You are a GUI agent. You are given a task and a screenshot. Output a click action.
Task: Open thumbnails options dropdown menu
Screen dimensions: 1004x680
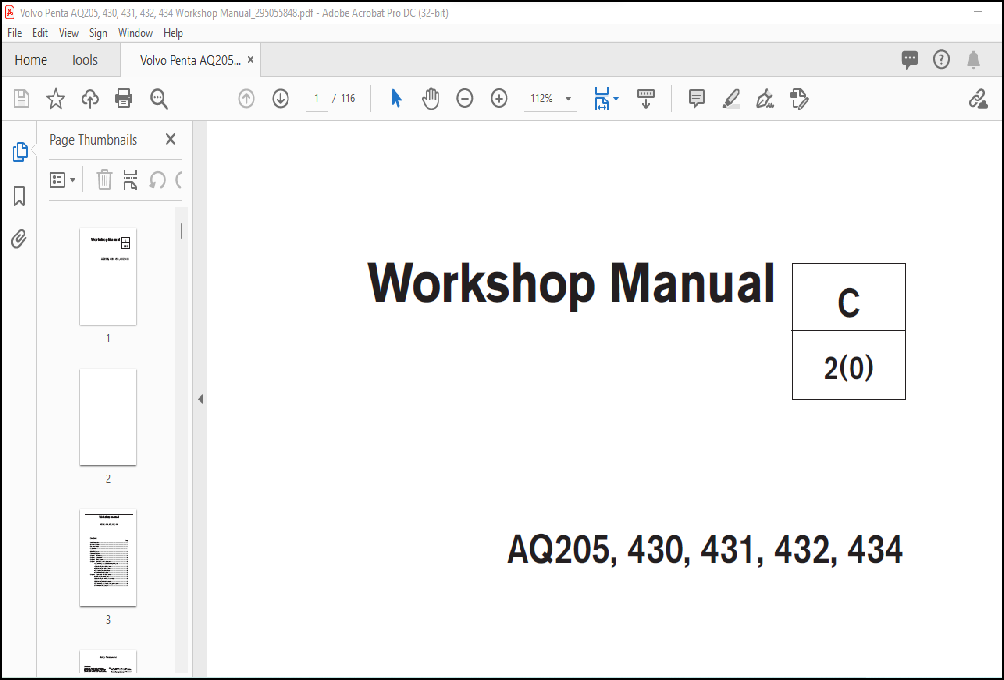(63, 180)
